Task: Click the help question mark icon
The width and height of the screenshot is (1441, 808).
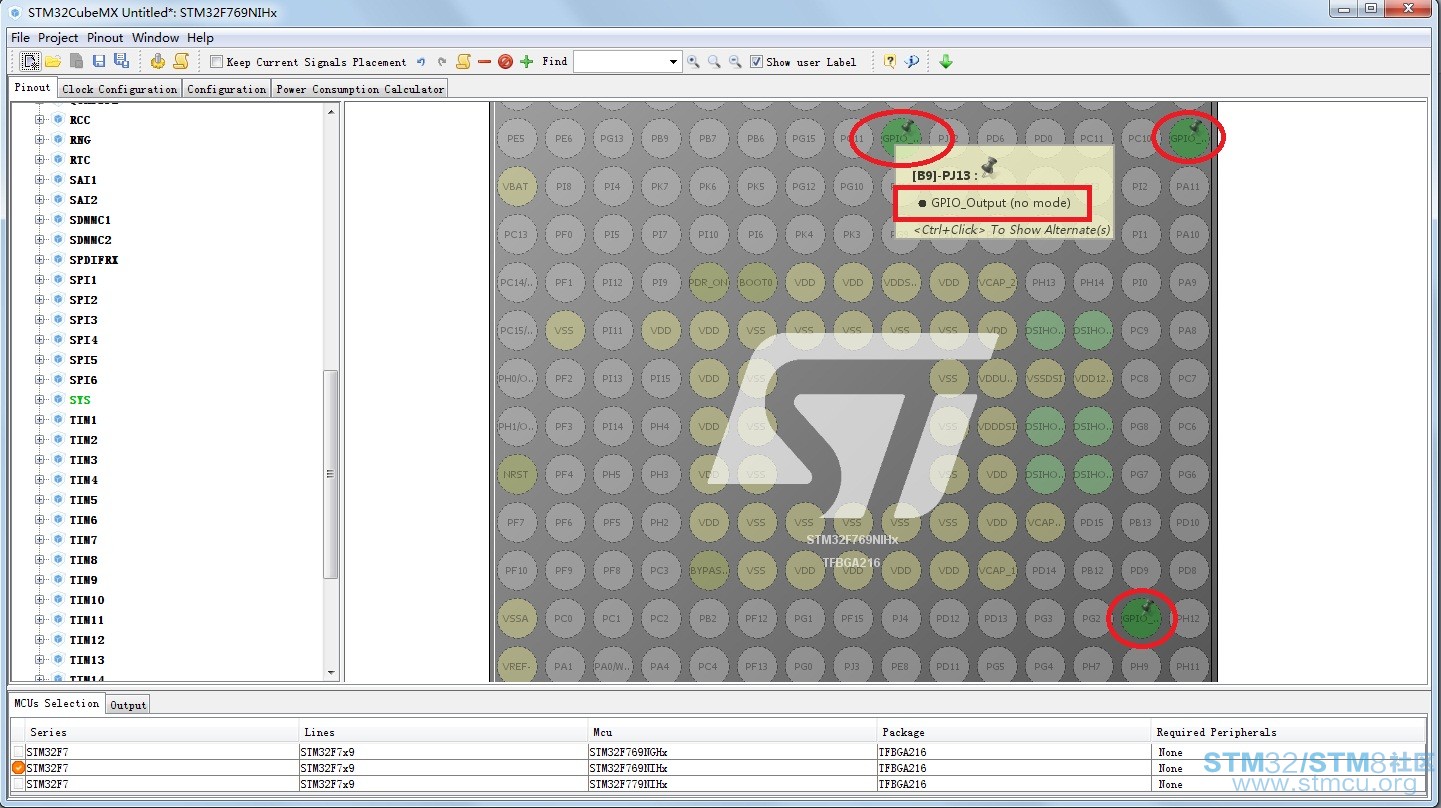Action: [890, 61]
